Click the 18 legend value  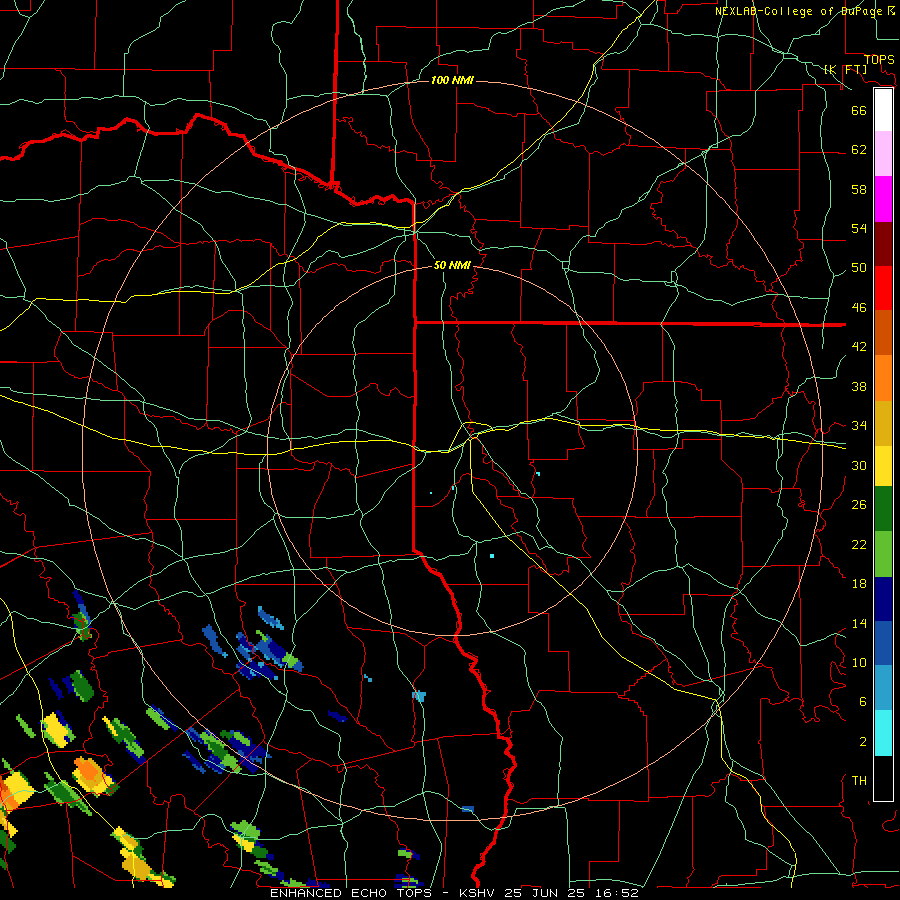[859, 584]
